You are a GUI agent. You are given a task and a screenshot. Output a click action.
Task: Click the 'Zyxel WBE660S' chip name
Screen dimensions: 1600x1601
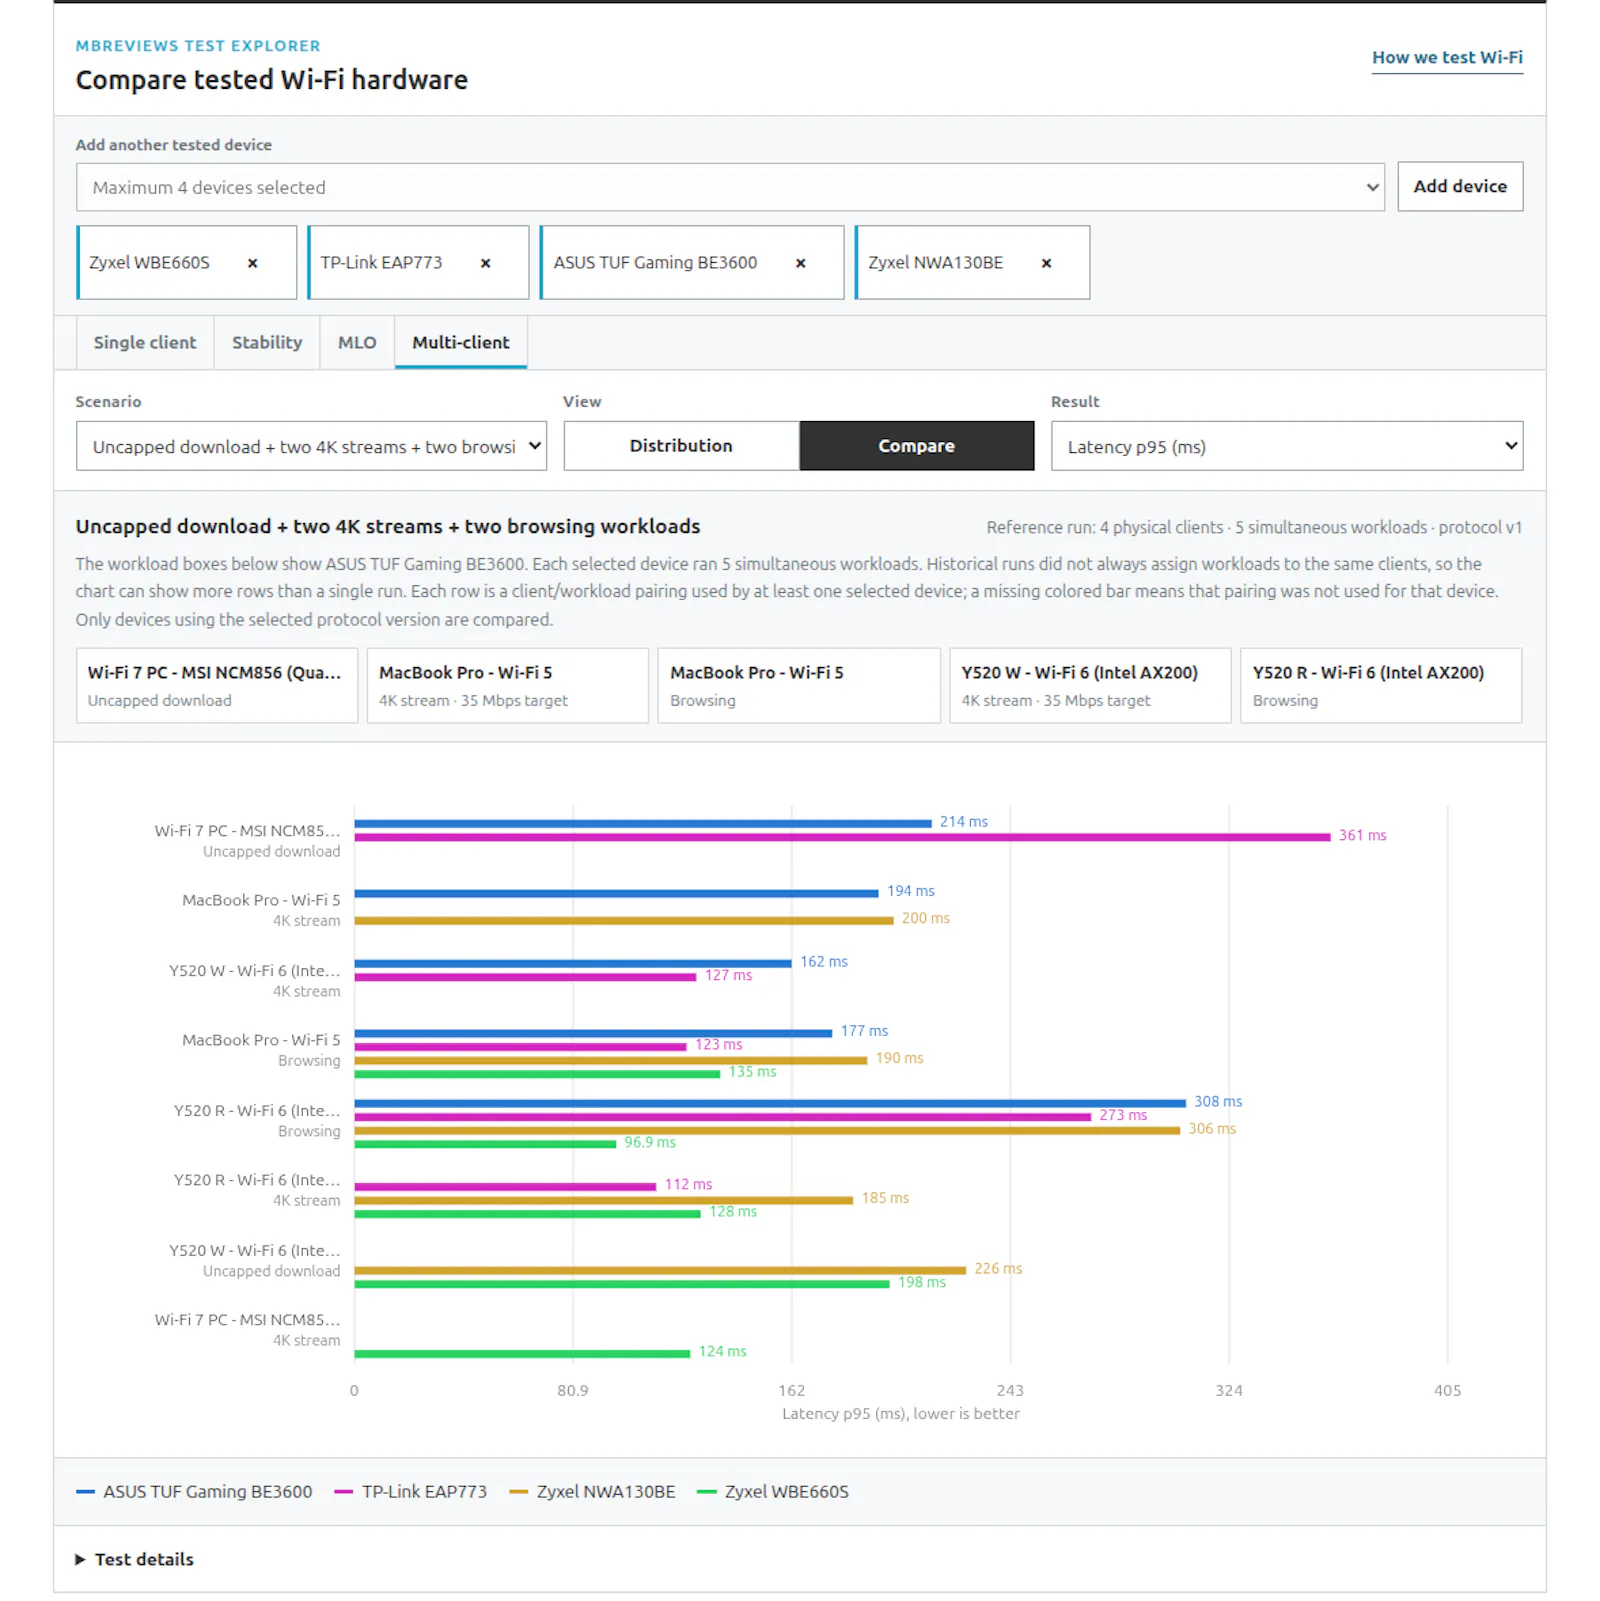point(149,263)
